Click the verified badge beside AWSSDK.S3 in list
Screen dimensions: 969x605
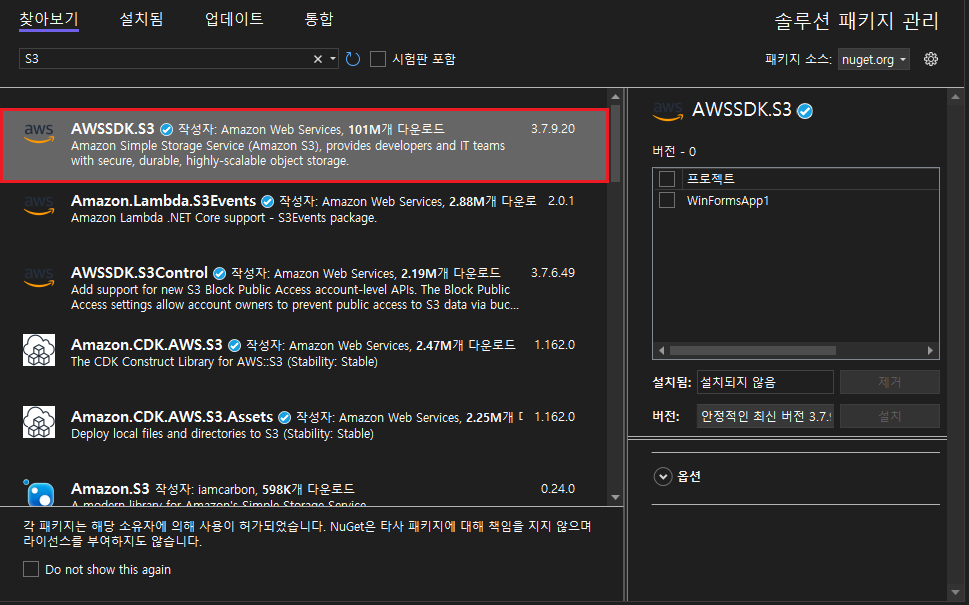coord(166,129)
